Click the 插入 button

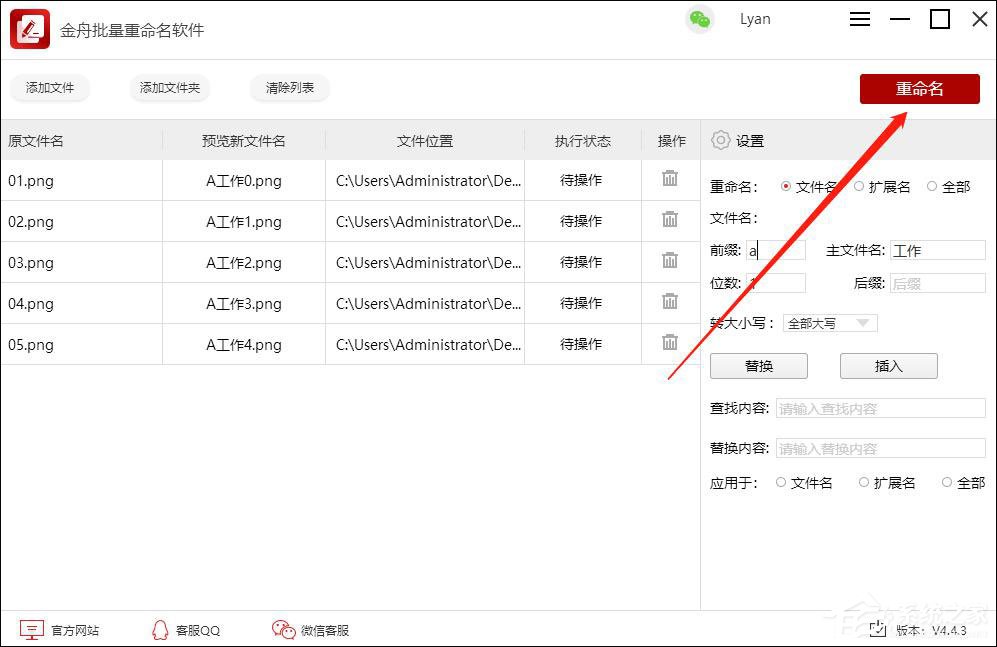(888, 366)
